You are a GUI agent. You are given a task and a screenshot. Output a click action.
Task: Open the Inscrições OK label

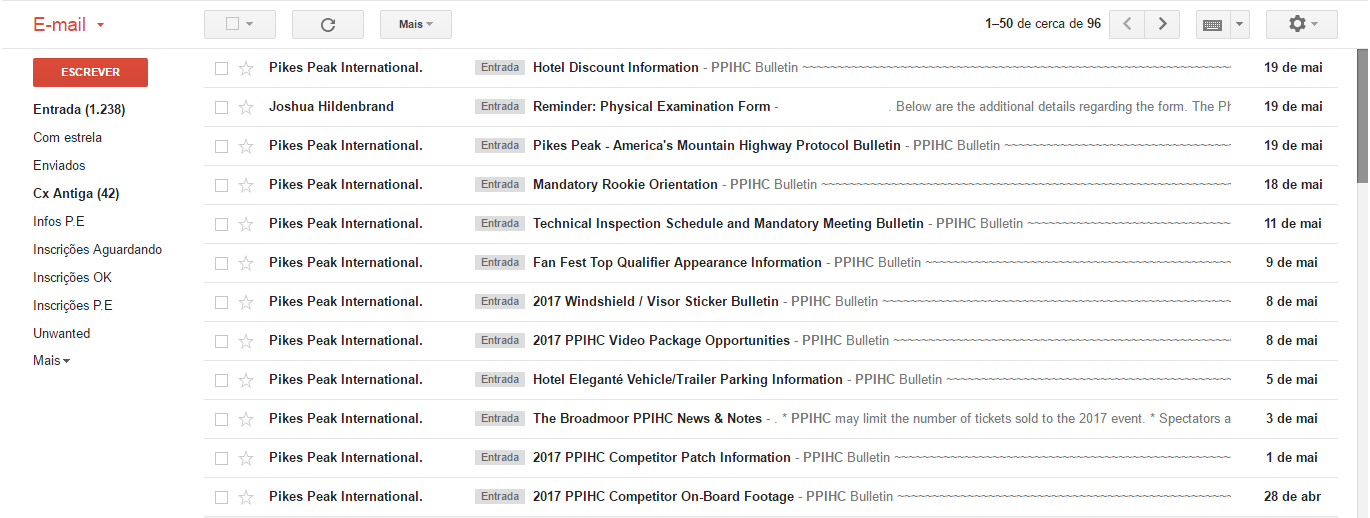pos(72,278)
